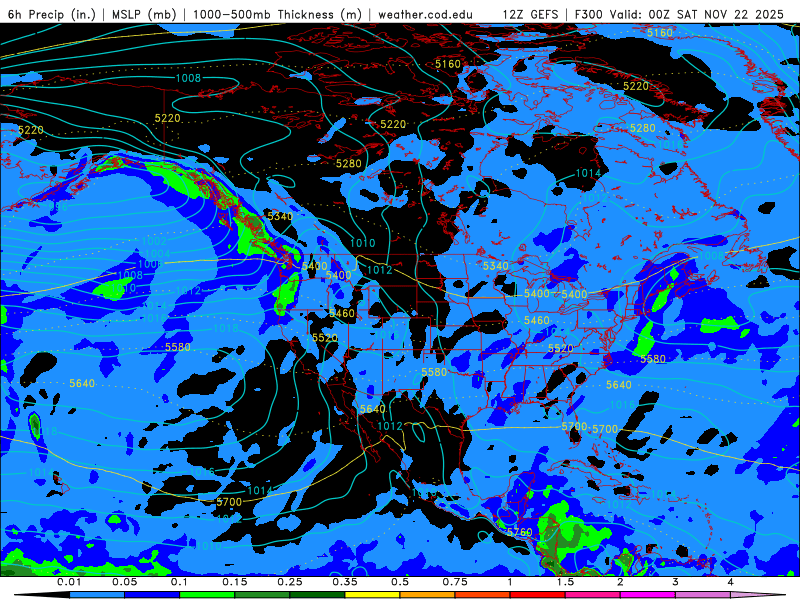The height and width of the screenshot is (600, 800).
Task: Click the "0.5" legend value
Action: pyautogui.click(x=400, y=582)
